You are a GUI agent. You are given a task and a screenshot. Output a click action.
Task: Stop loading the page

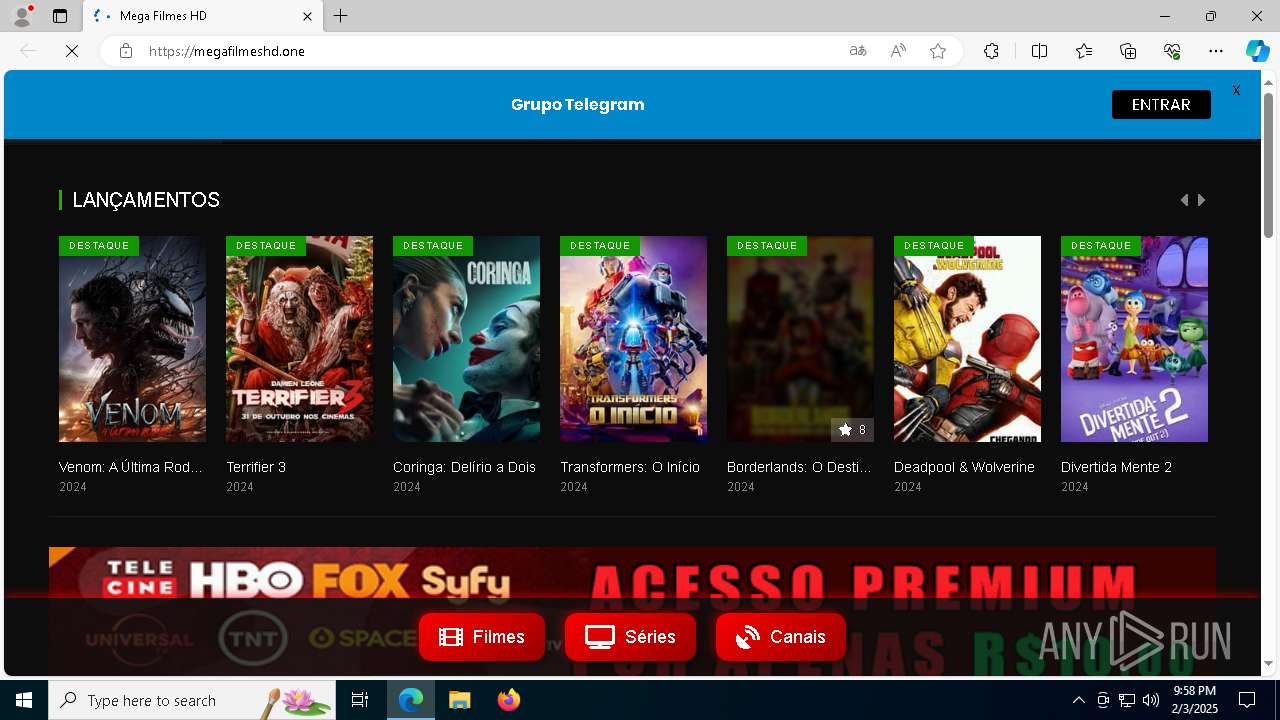pos(72,51)
